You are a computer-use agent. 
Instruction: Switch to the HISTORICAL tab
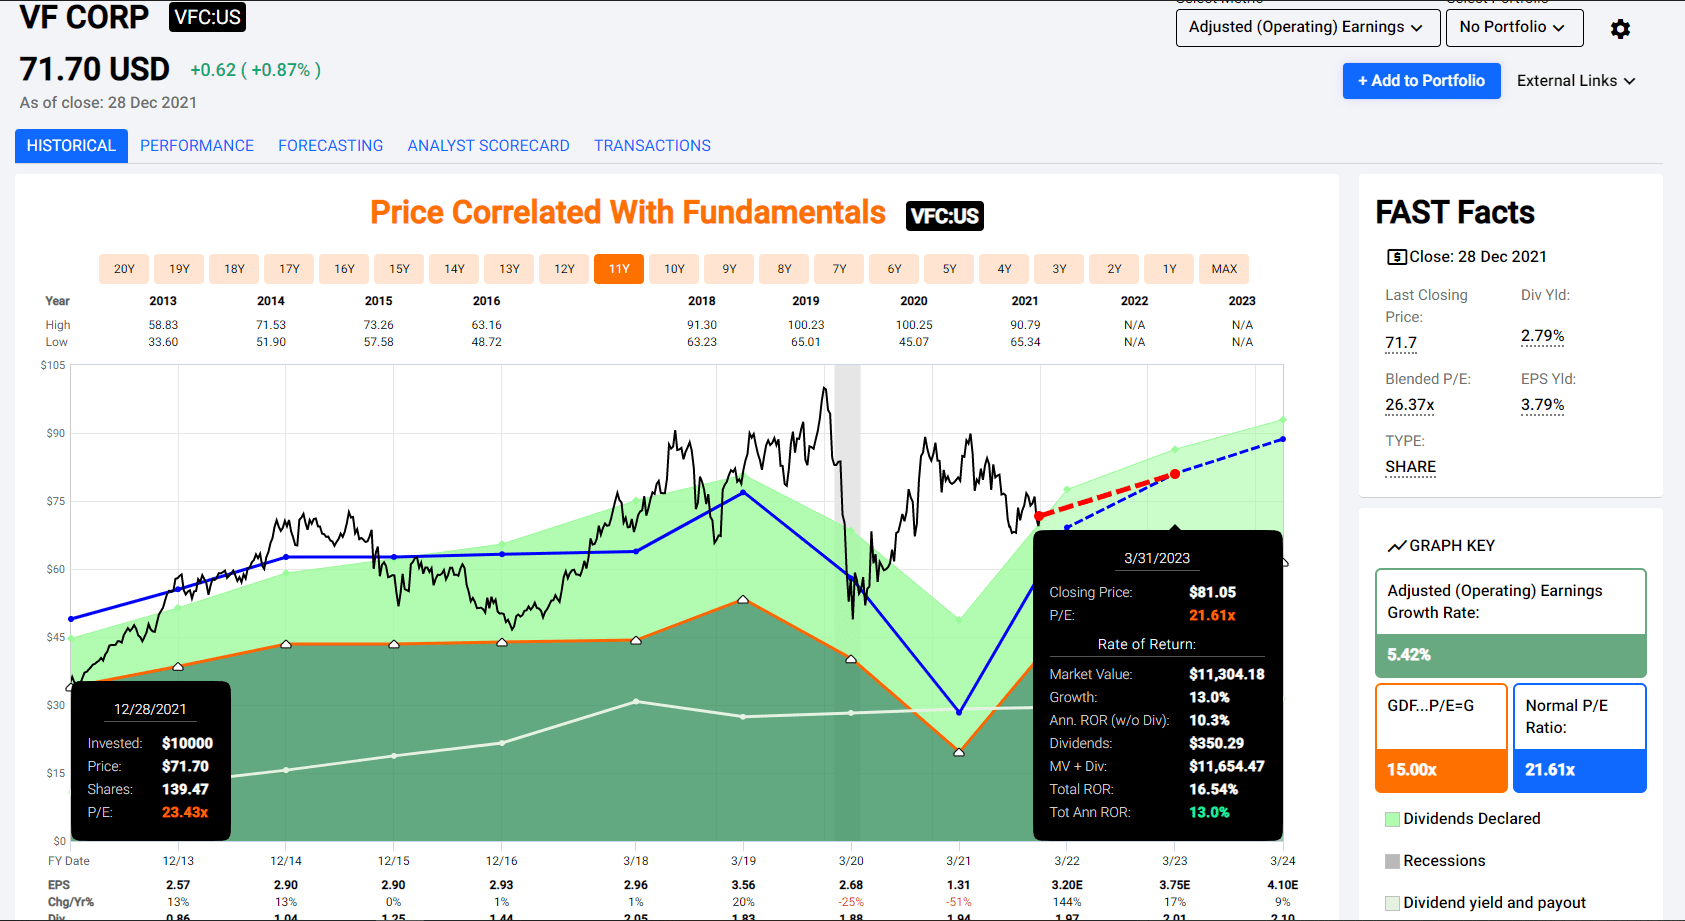71,146
